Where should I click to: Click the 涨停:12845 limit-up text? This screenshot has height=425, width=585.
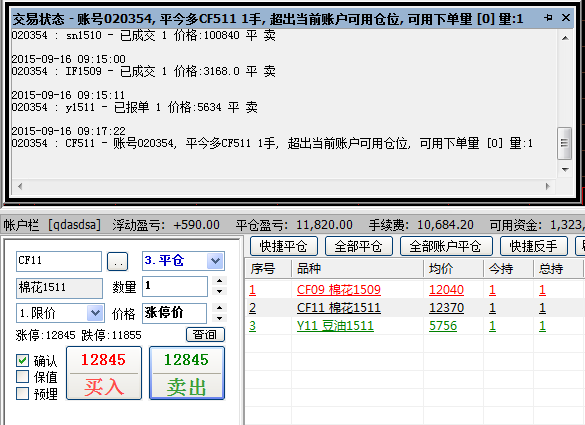(x=46, y=335)
